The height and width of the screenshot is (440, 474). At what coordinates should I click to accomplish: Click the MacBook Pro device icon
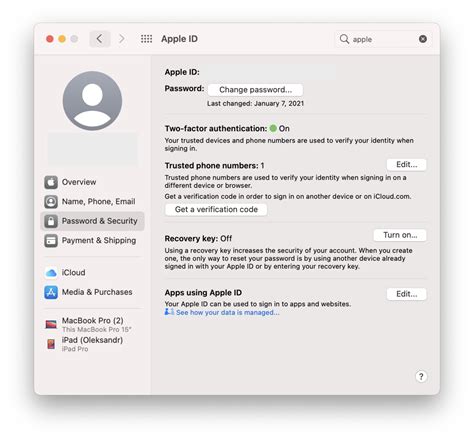click(51, 324)
